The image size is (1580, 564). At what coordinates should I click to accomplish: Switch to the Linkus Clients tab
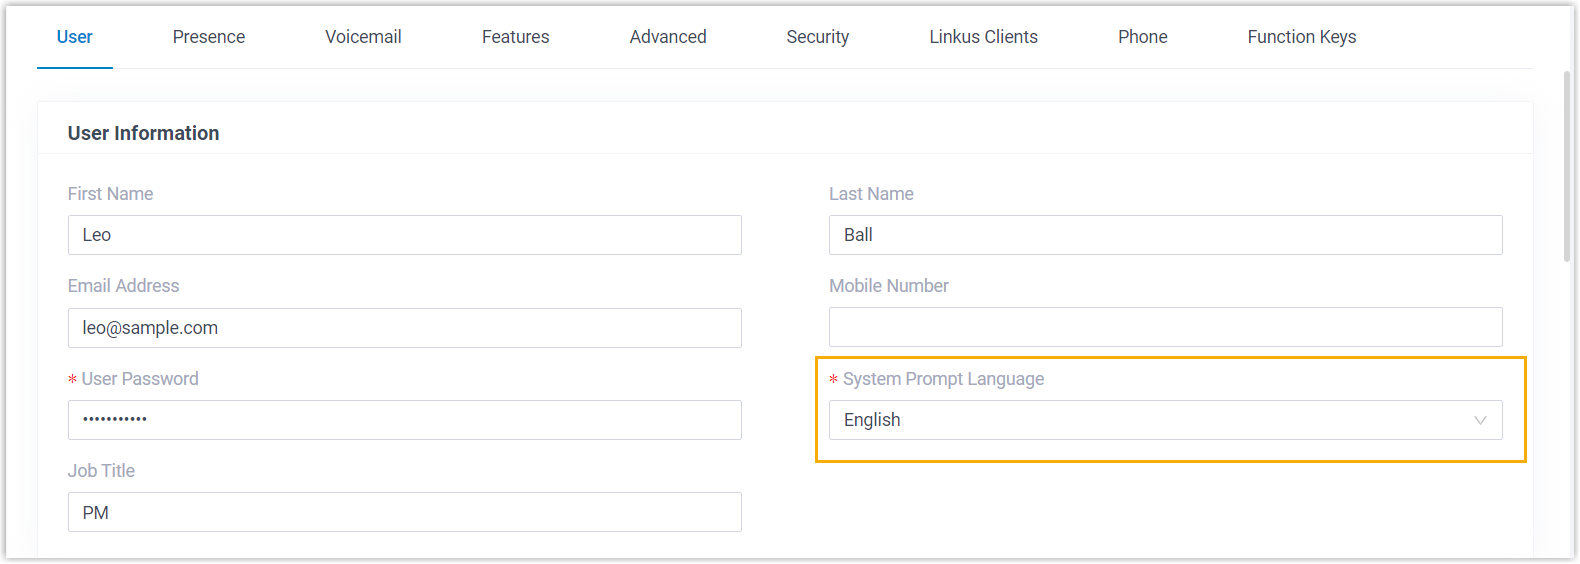(x=983, y=37)
